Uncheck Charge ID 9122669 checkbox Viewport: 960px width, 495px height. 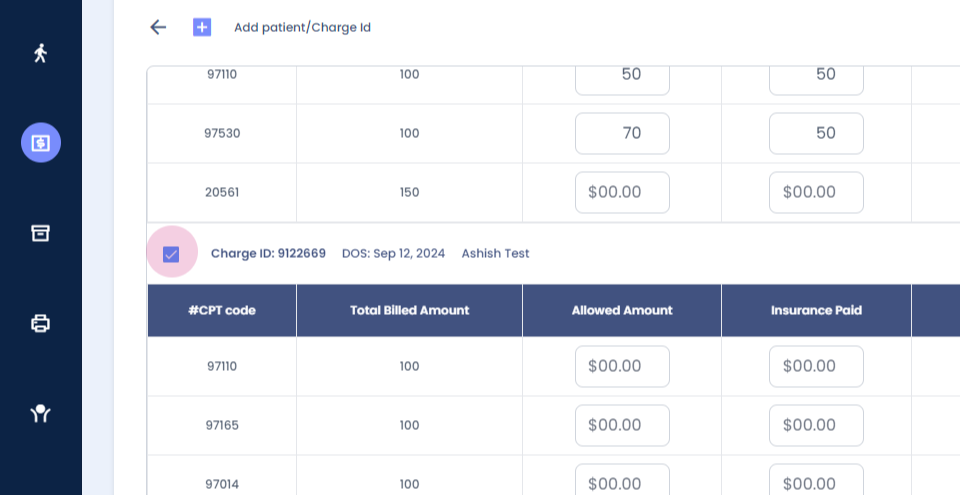(x=171, y=254)
